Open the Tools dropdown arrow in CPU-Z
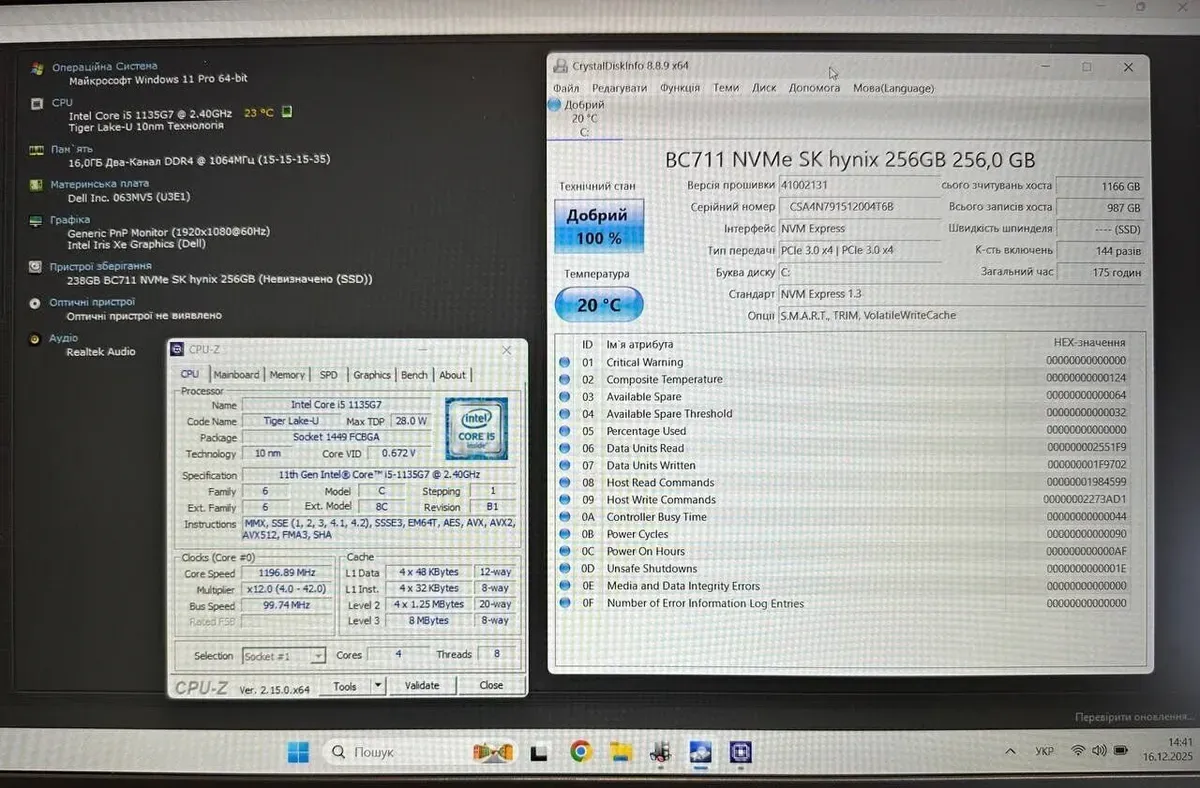This screenshot has width=1200, height=788. point(378,686)
